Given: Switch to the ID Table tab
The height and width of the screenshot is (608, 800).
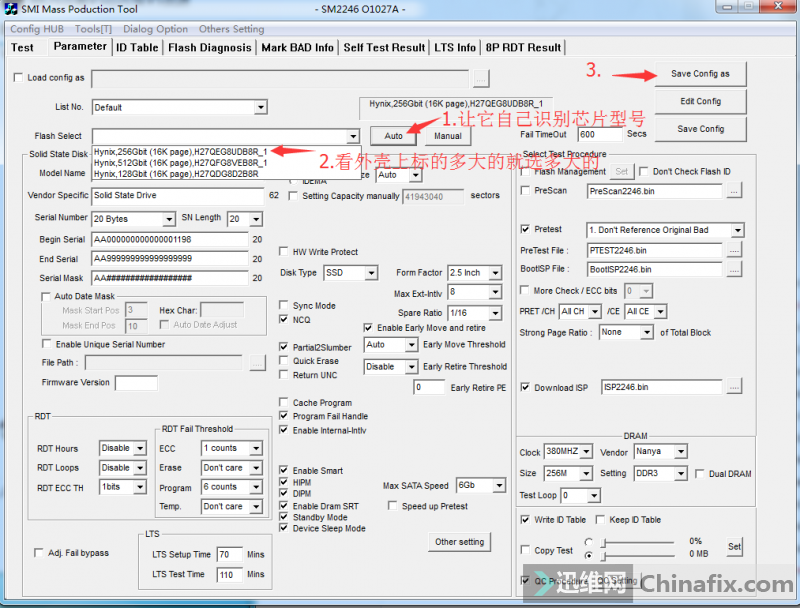Looking at the screenshot, I should coord(137,47).
